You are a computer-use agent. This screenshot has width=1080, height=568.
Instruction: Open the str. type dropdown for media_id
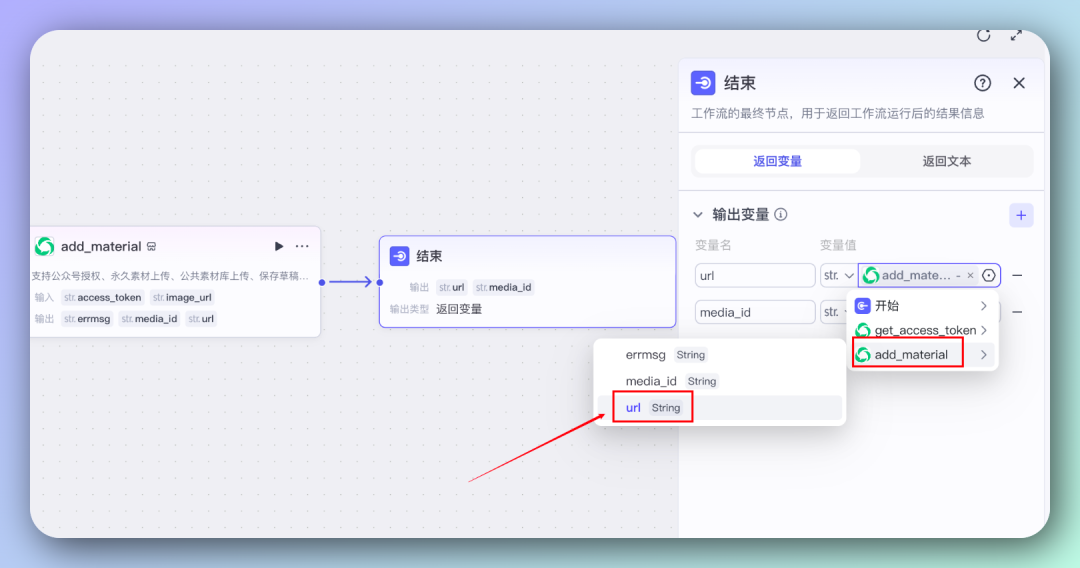835,312
